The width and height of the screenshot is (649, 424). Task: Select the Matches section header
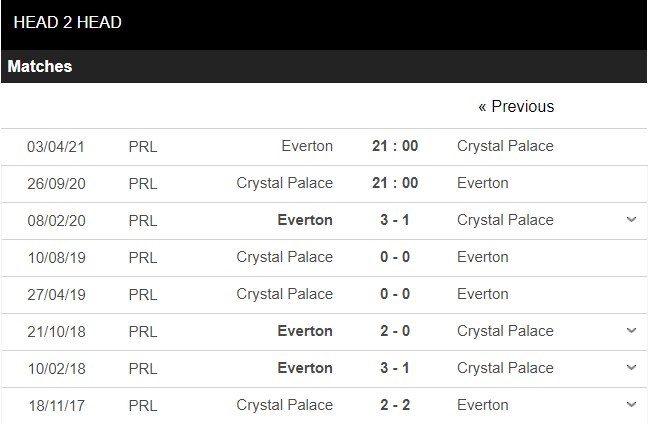40,67
